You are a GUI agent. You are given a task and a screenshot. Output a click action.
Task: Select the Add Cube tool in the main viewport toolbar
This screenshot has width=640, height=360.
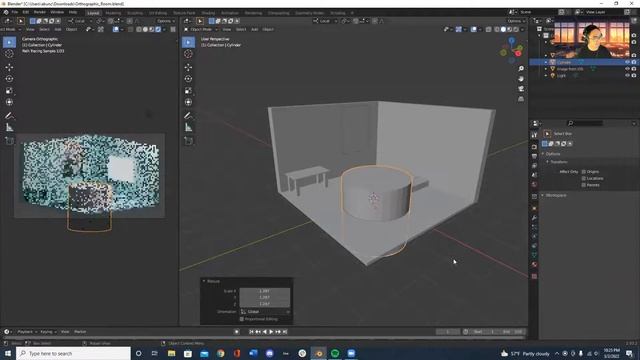188,141
